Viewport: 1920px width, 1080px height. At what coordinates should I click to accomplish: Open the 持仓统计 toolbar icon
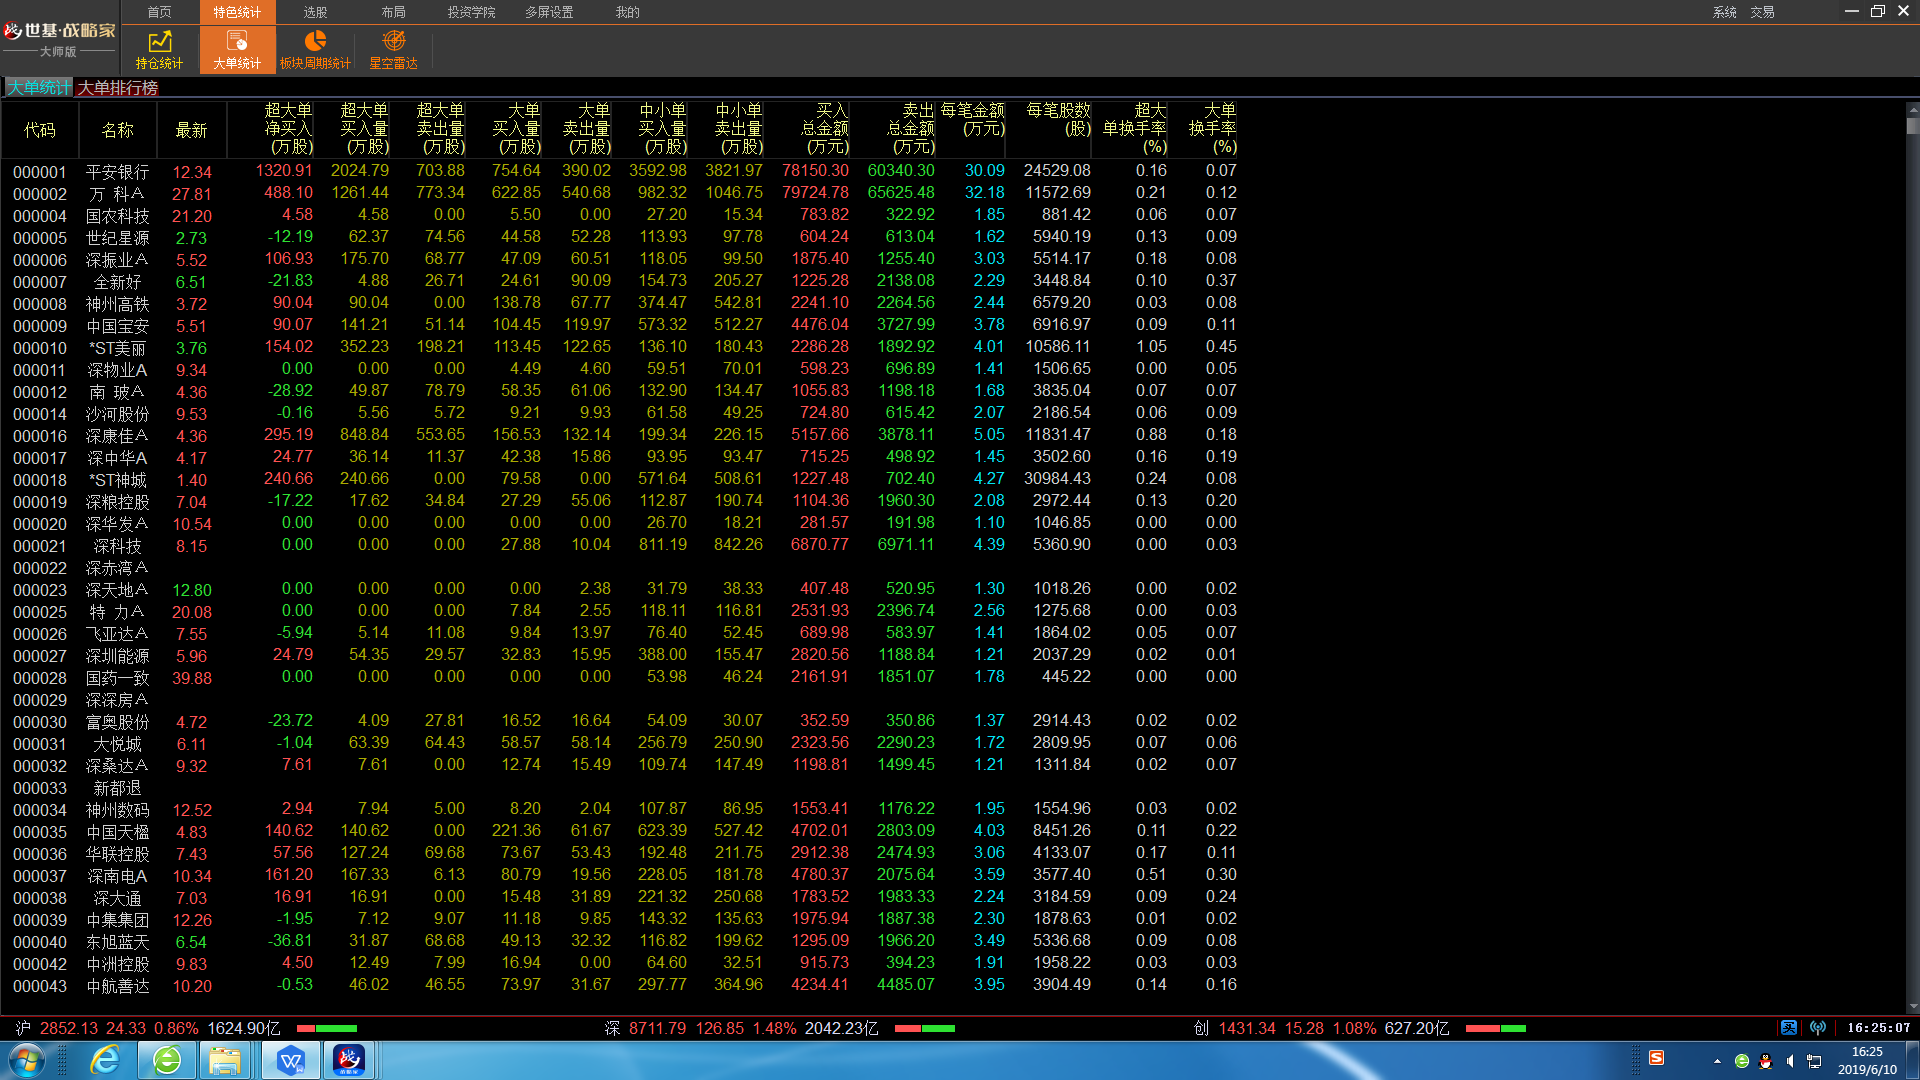(x=160, y=50)
